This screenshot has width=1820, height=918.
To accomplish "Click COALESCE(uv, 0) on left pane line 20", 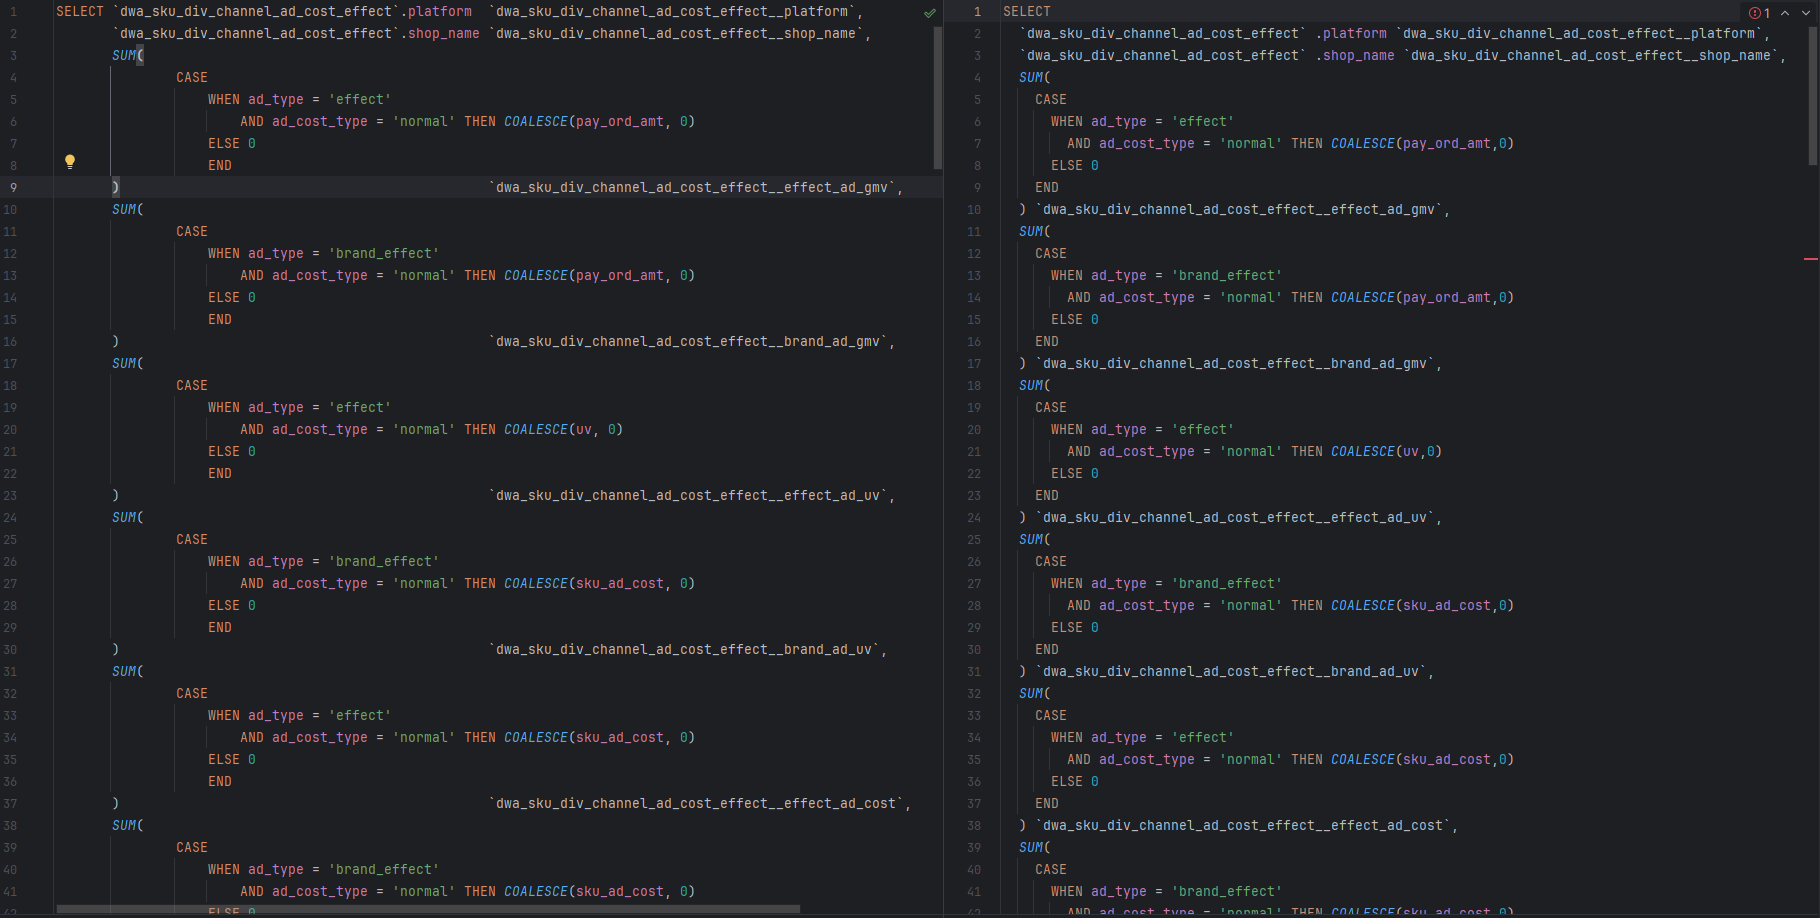I will coord(564,429).
